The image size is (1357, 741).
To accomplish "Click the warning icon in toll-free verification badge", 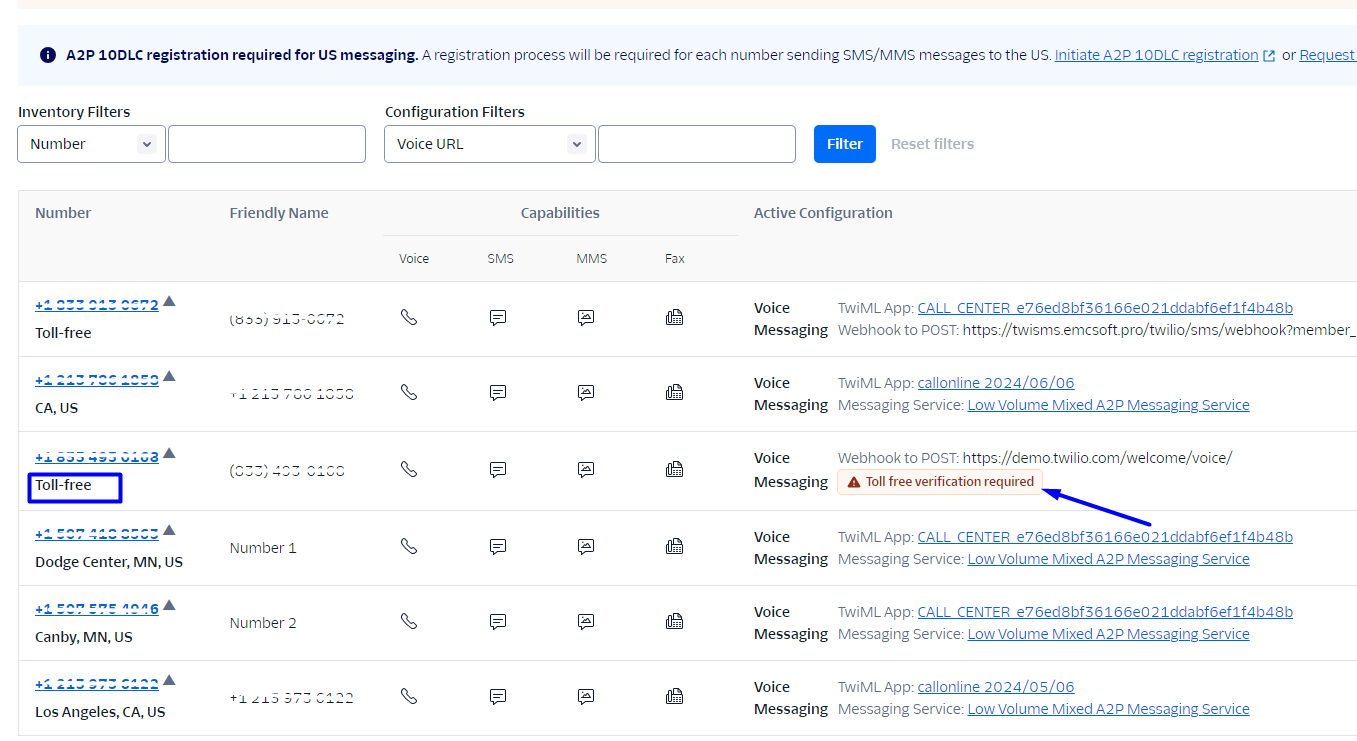I will pyautogui.click(x=853, y=482).
